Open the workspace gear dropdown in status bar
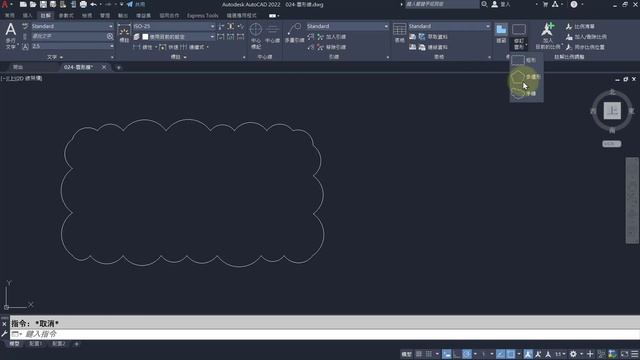 [x=581, y=354]
